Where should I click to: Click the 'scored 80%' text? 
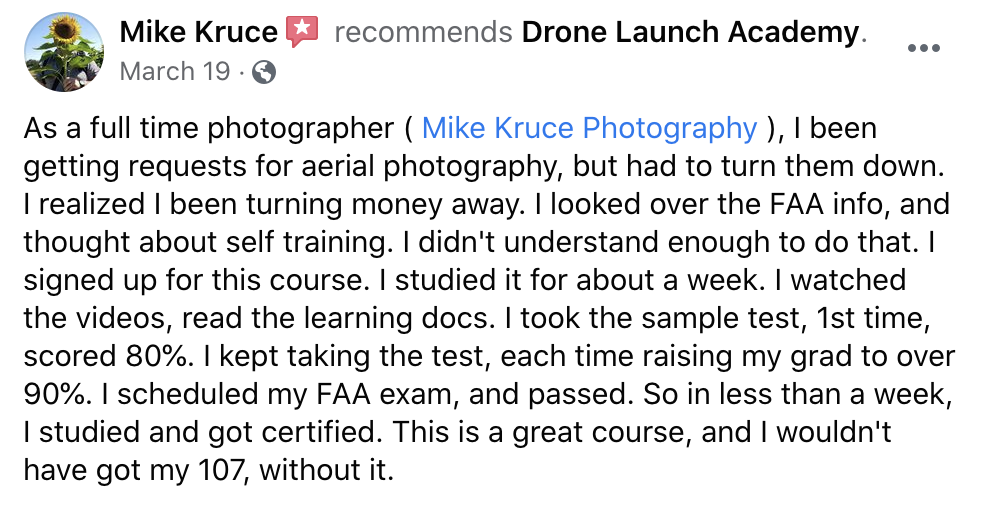(105, 356)
